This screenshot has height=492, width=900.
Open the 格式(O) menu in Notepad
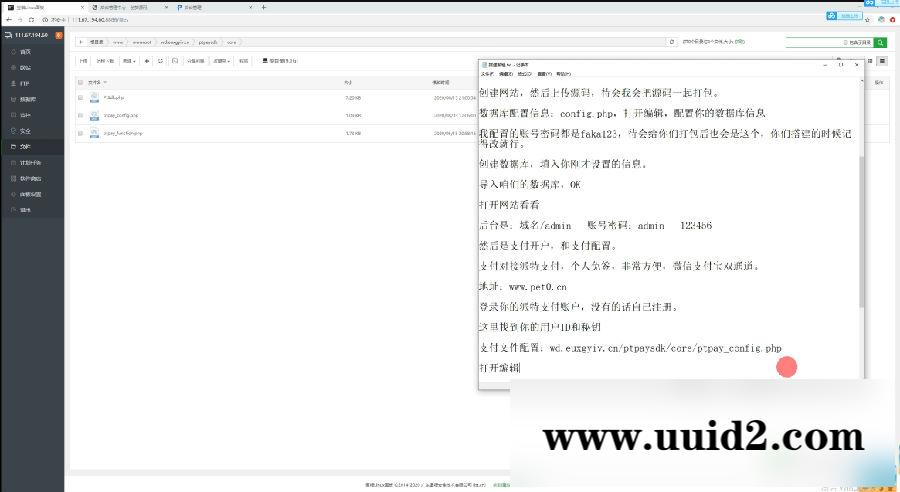[525, 74]
